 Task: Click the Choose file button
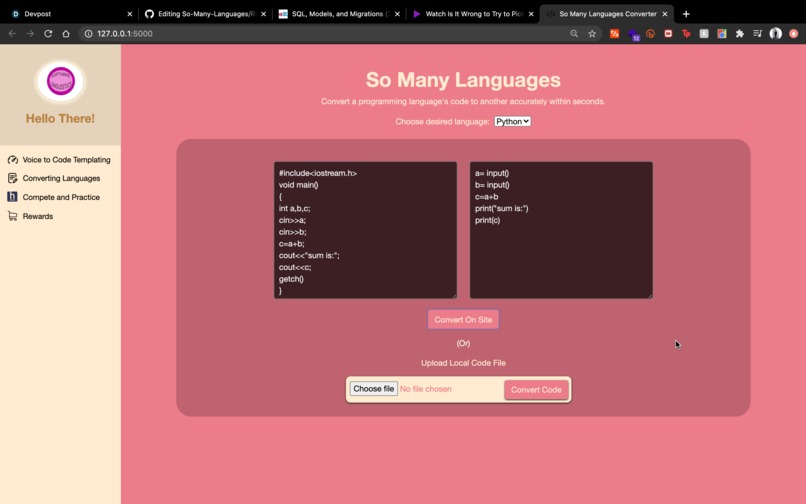click(374, 389)
